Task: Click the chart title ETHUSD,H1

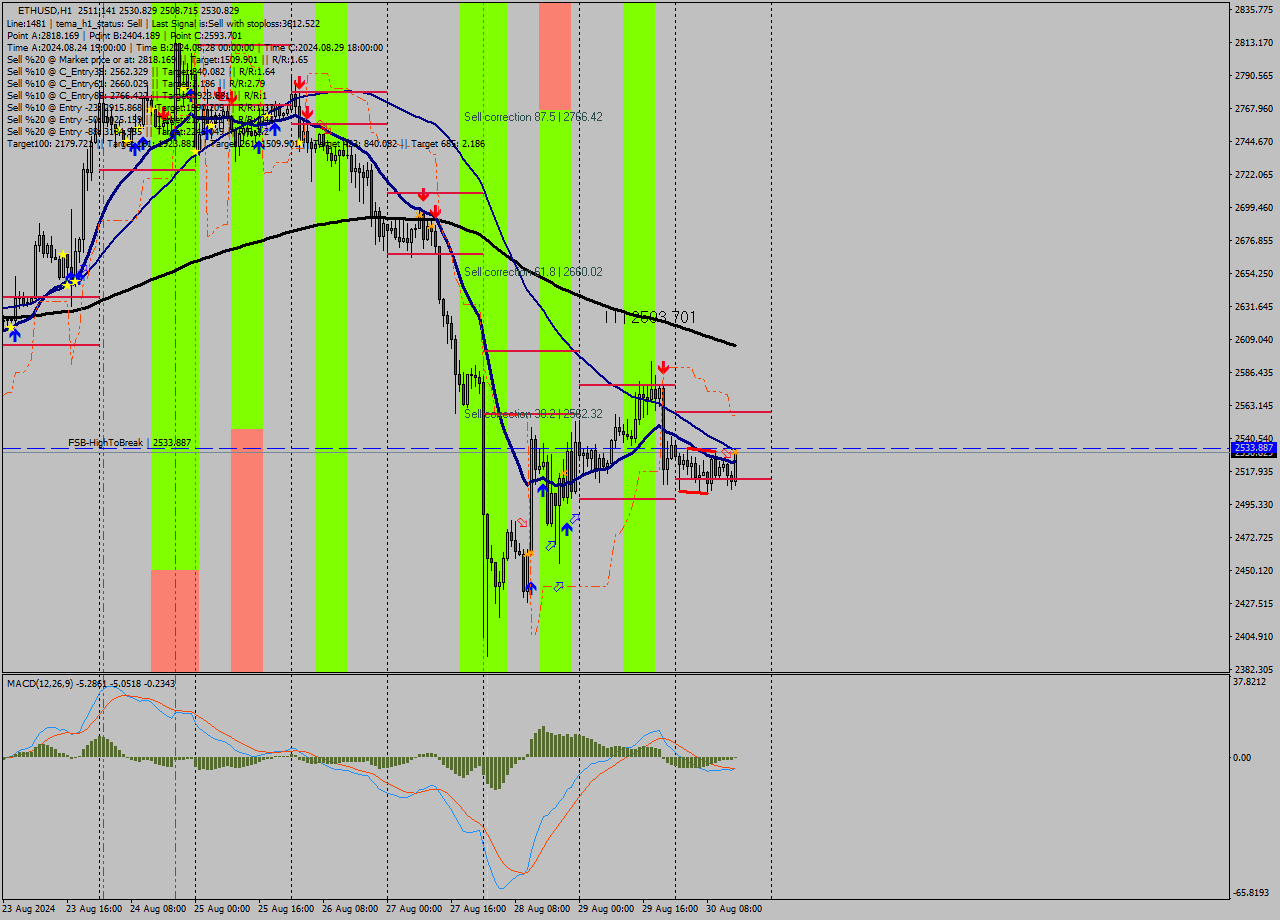Action: click(45, 10)
